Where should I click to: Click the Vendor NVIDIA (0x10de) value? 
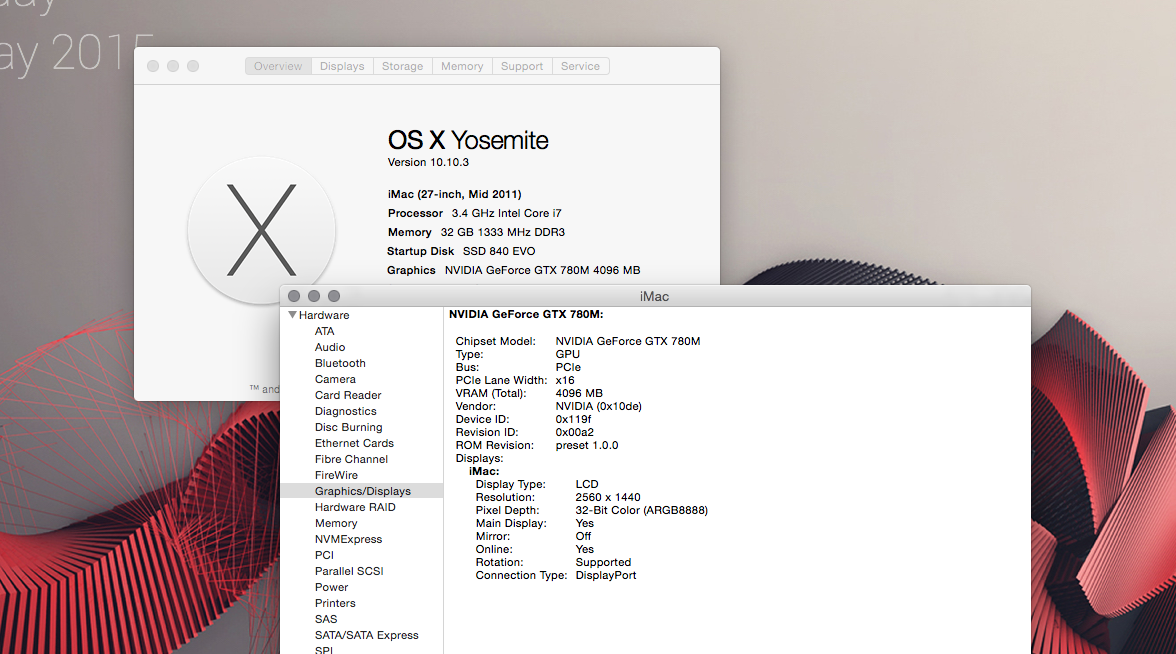(x=598, y=406)
